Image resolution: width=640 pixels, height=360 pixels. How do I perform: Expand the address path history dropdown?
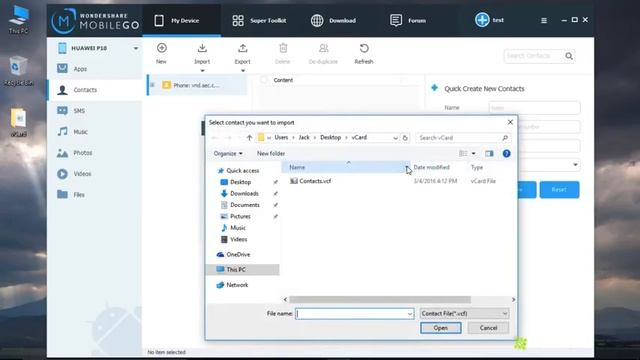395,138
